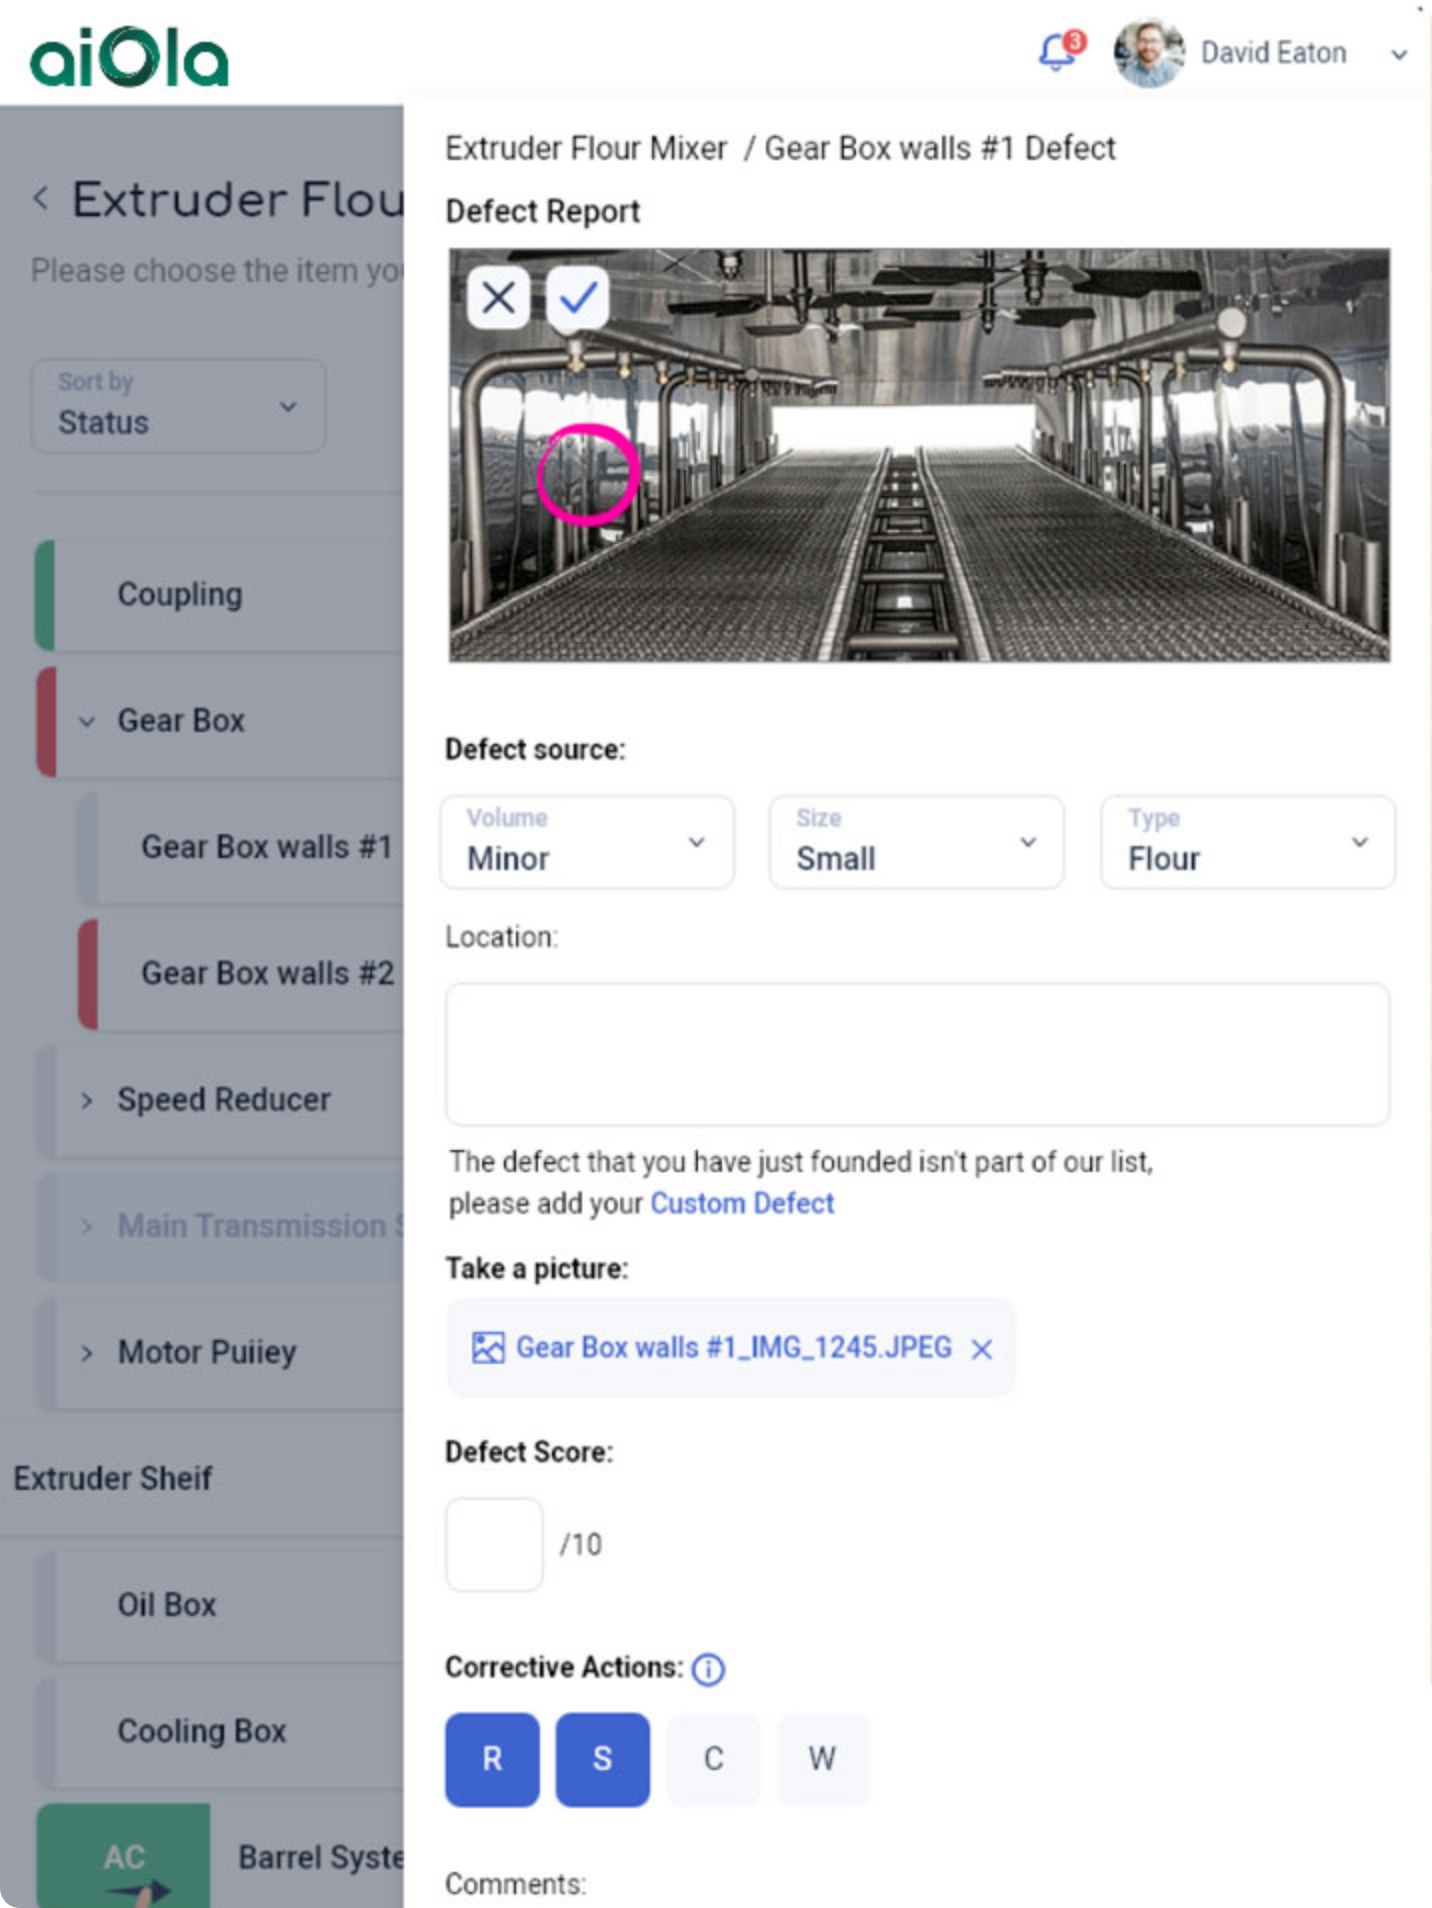Open the notifications bell
This screenshot has width=1432, height=1908.
click(x=1059, y=51)
